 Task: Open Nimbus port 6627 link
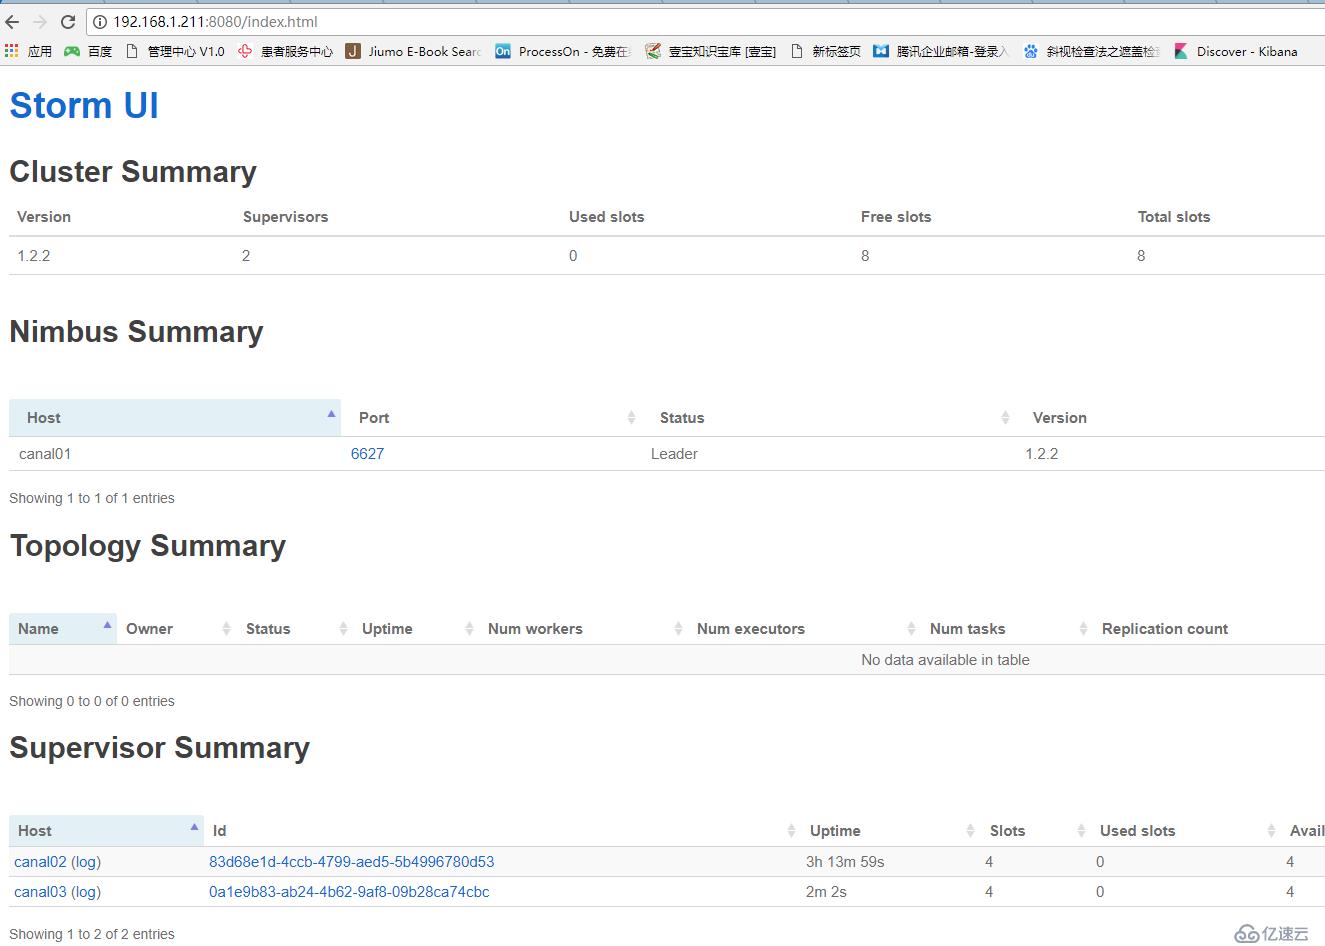coord(367,453)
